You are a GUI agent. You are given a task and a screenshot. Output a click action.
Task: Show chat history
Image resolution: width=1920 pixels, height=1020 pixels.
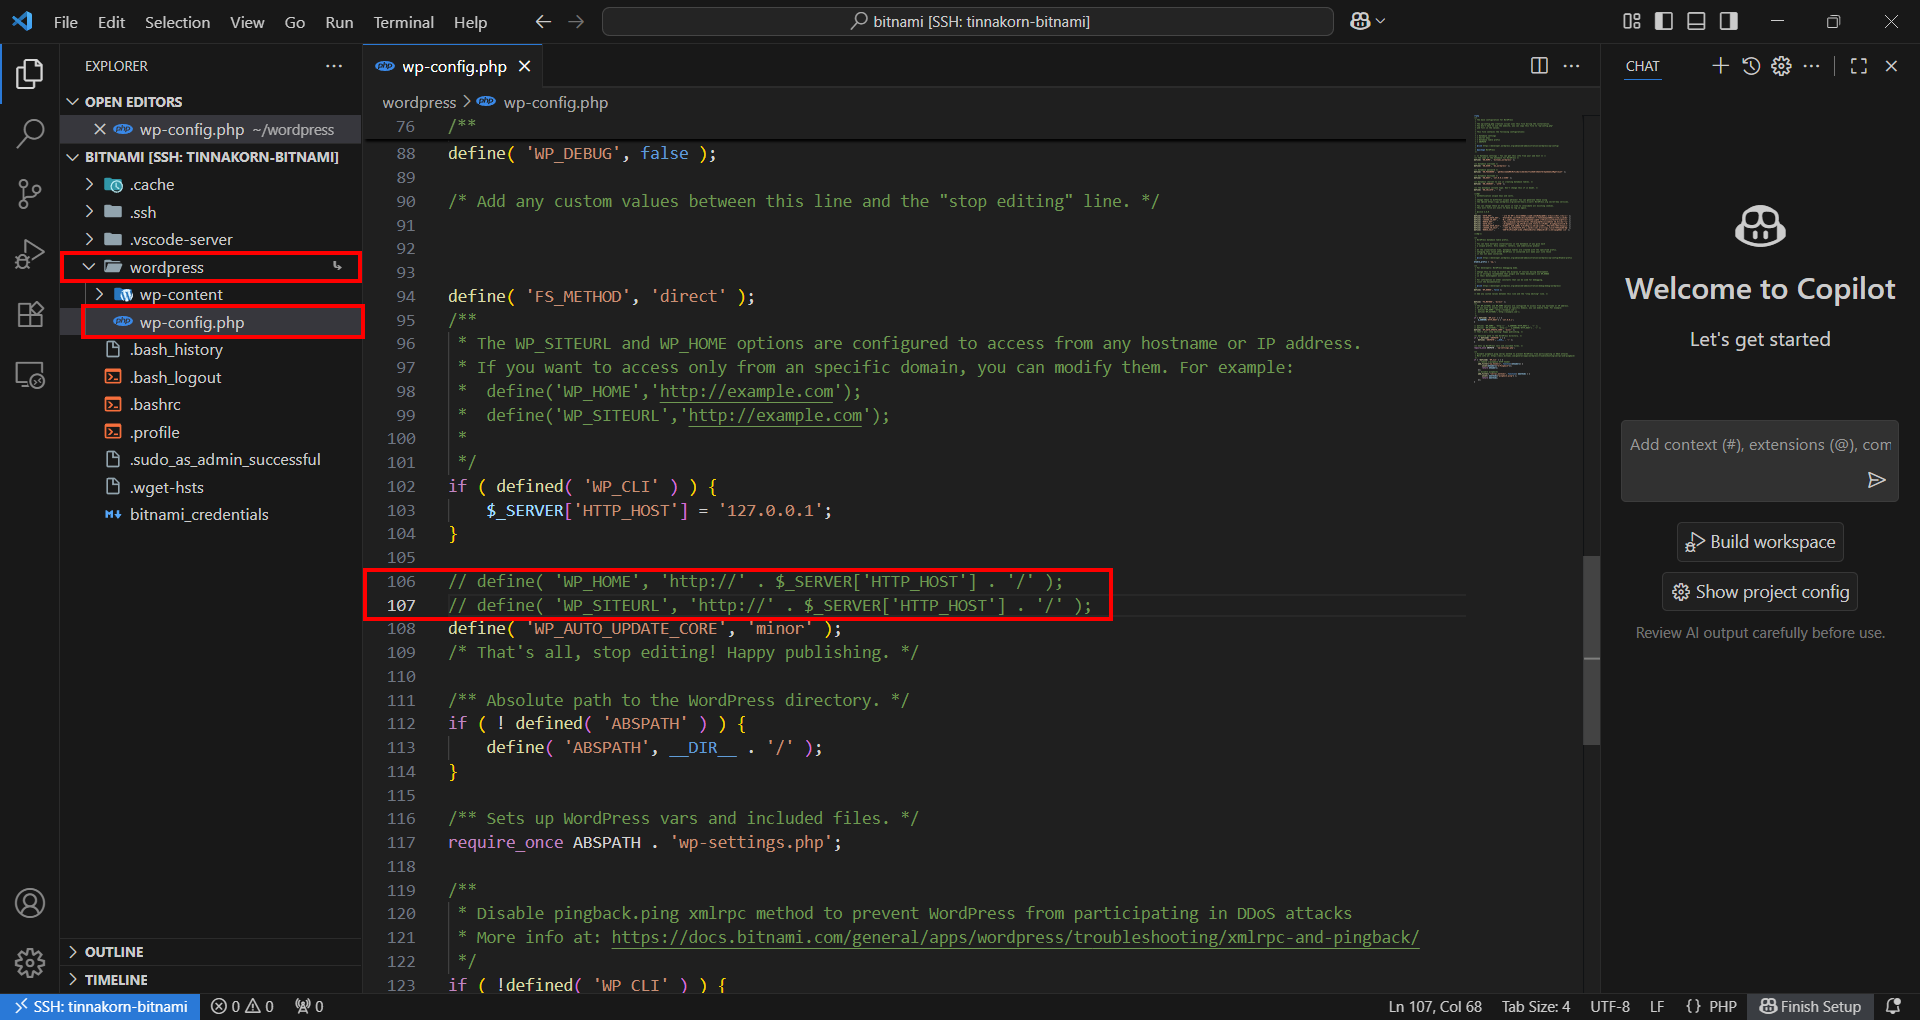tap(1751, 66)
